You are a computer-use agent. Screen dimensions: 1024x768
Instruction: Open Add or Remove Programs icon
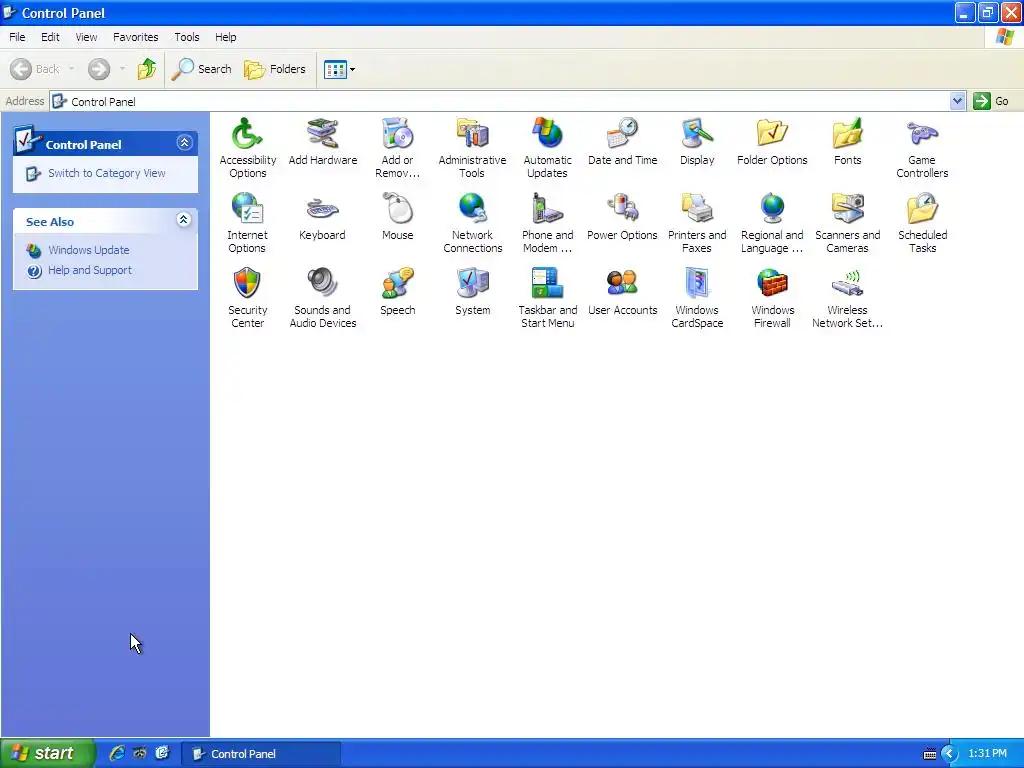coord(397,135)
